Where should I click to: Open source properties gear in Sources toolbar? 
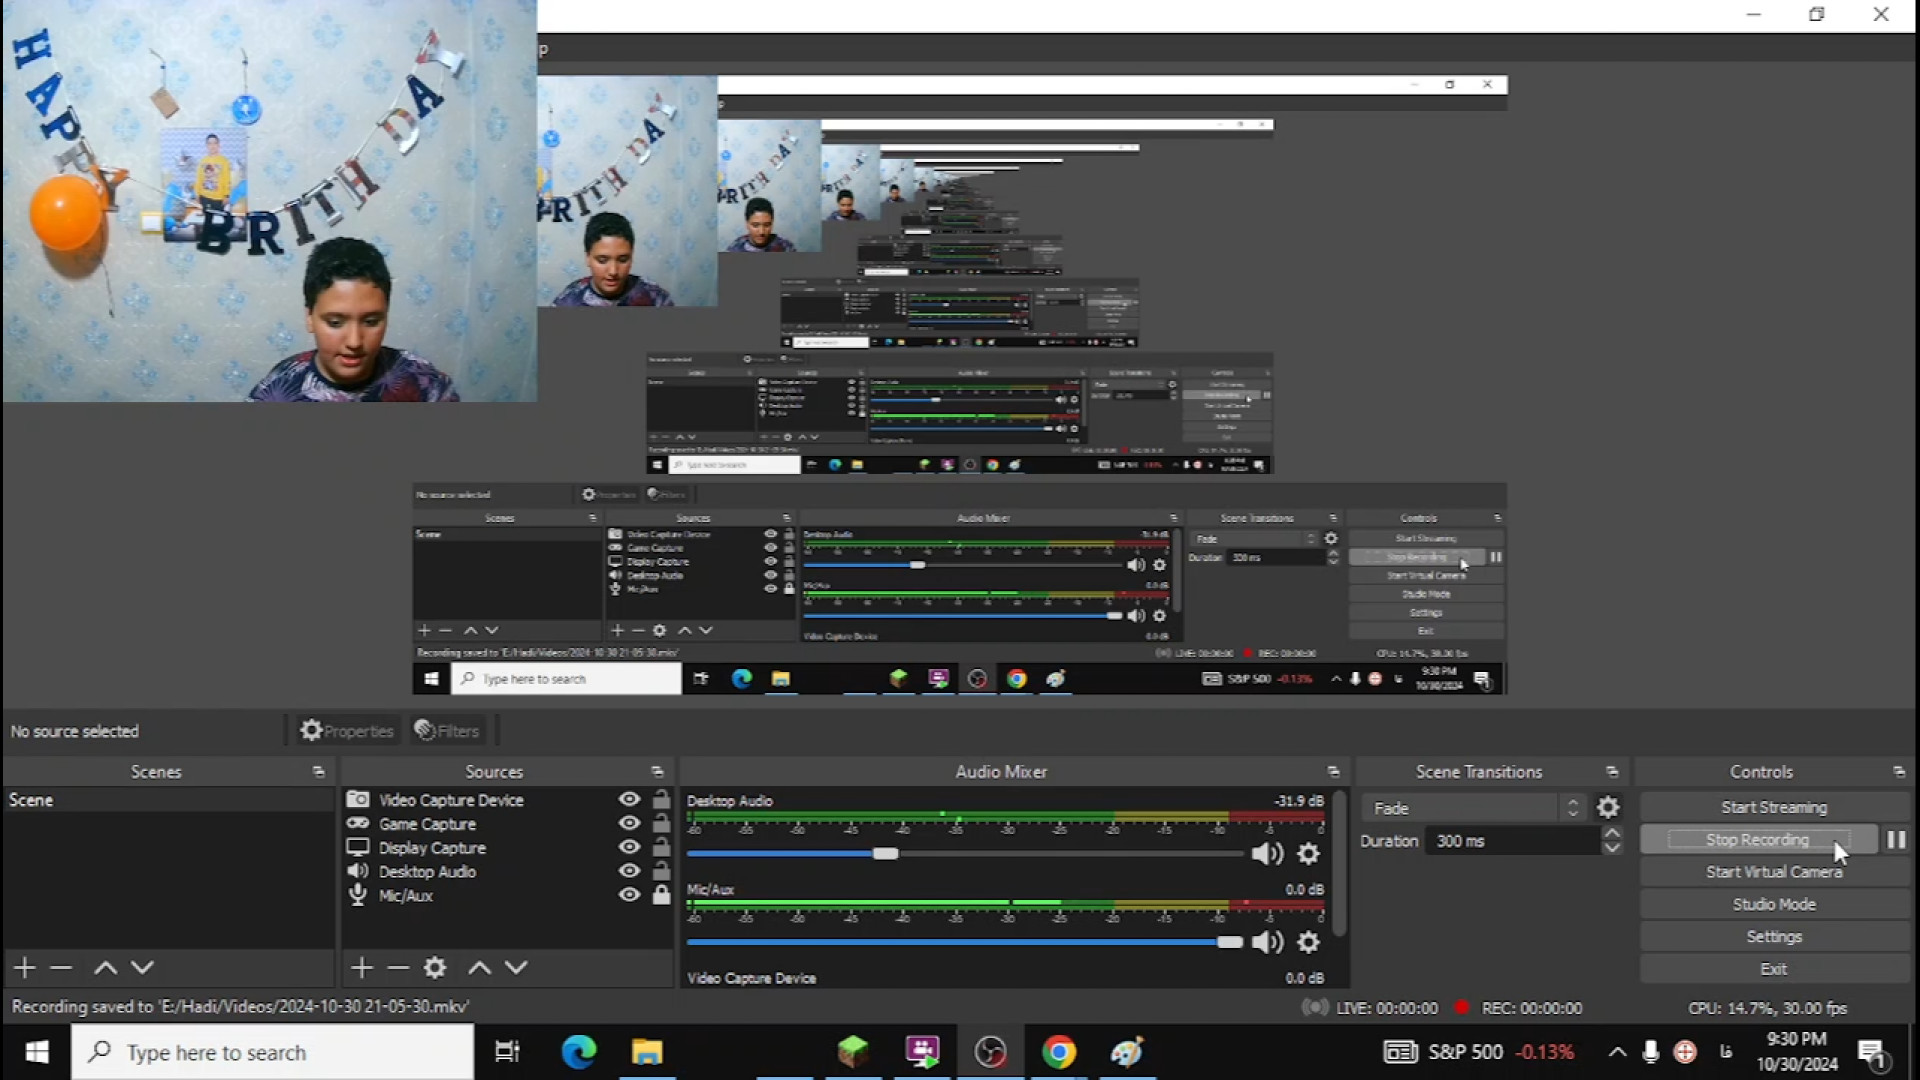pos(434,967)
